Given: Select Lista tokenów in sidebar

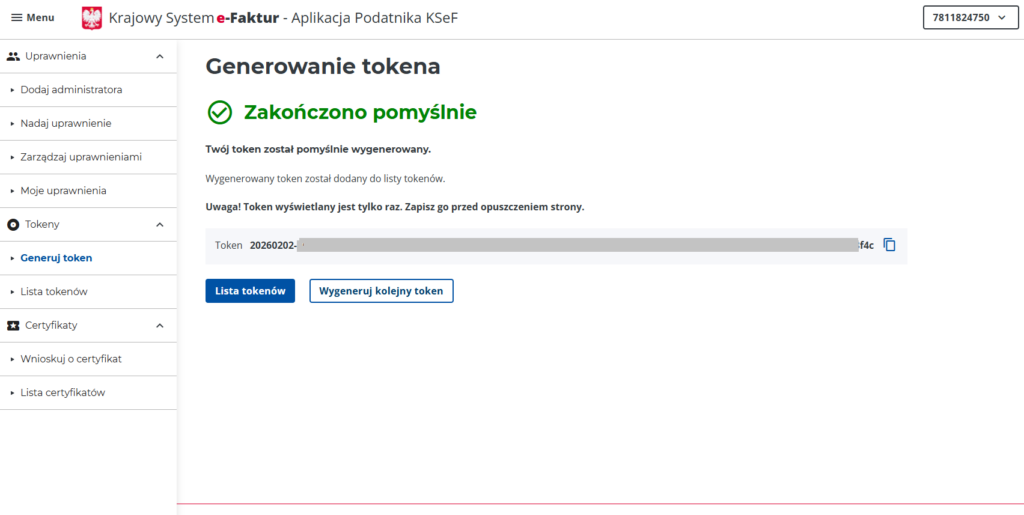Looking at the screenshot, I should pyautogui.click(x=54, y=291).
